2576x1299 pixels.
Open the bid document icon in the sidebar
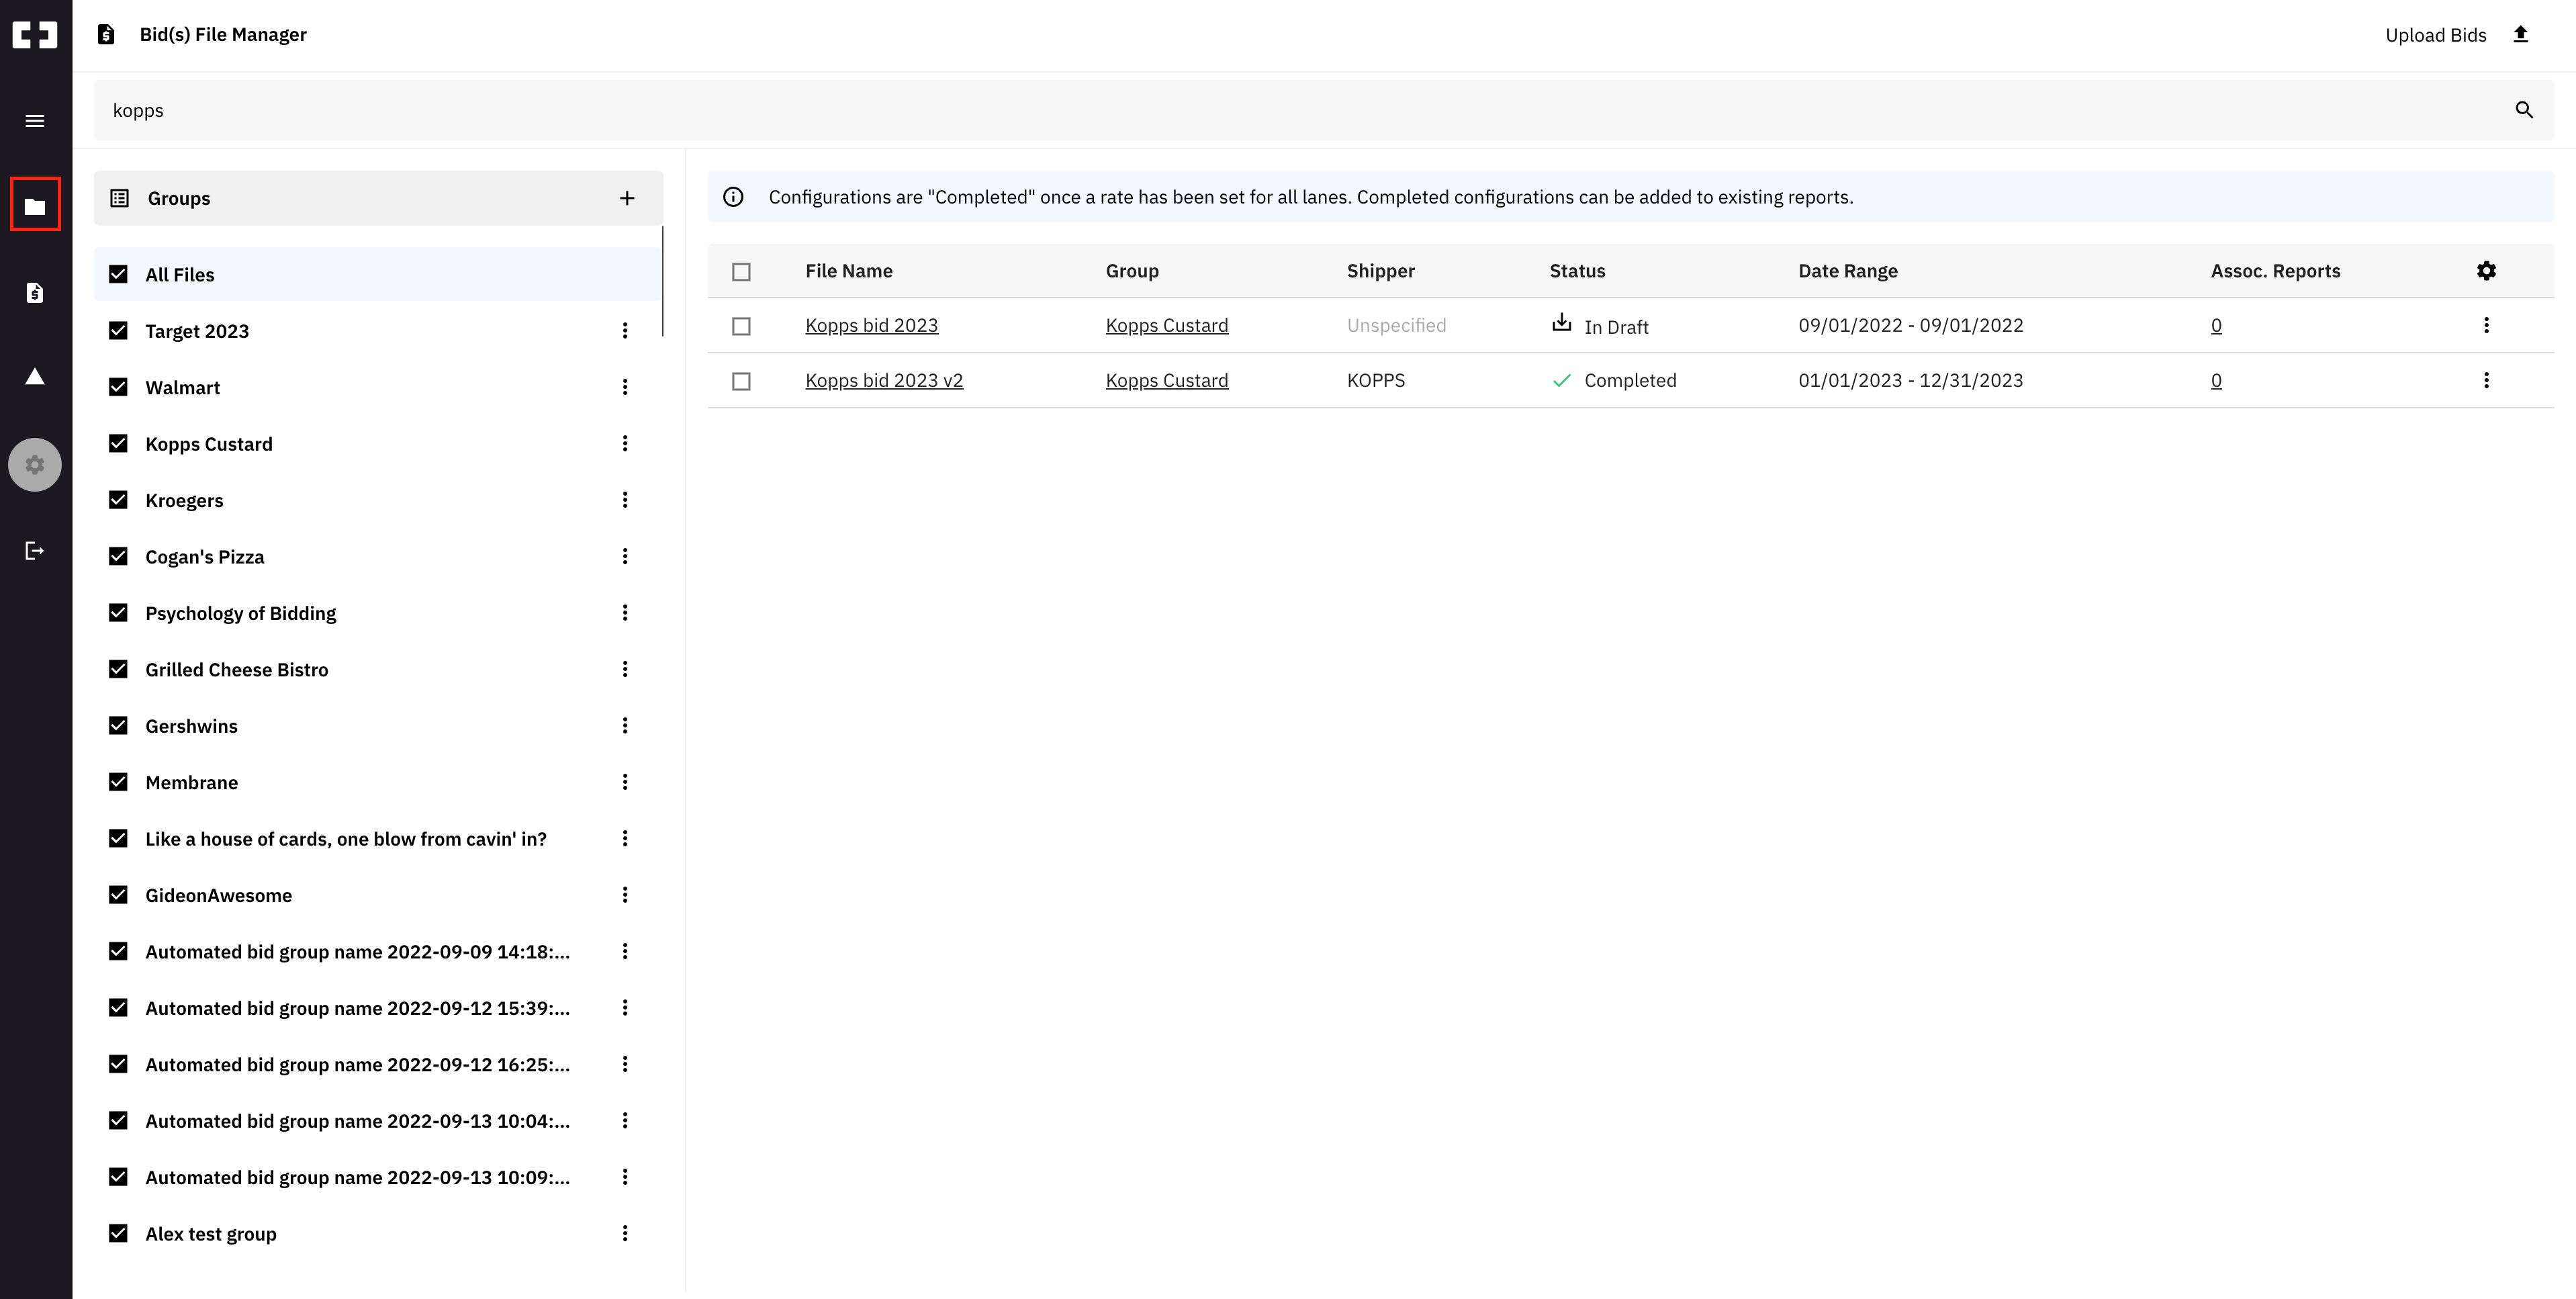point(35,292)
